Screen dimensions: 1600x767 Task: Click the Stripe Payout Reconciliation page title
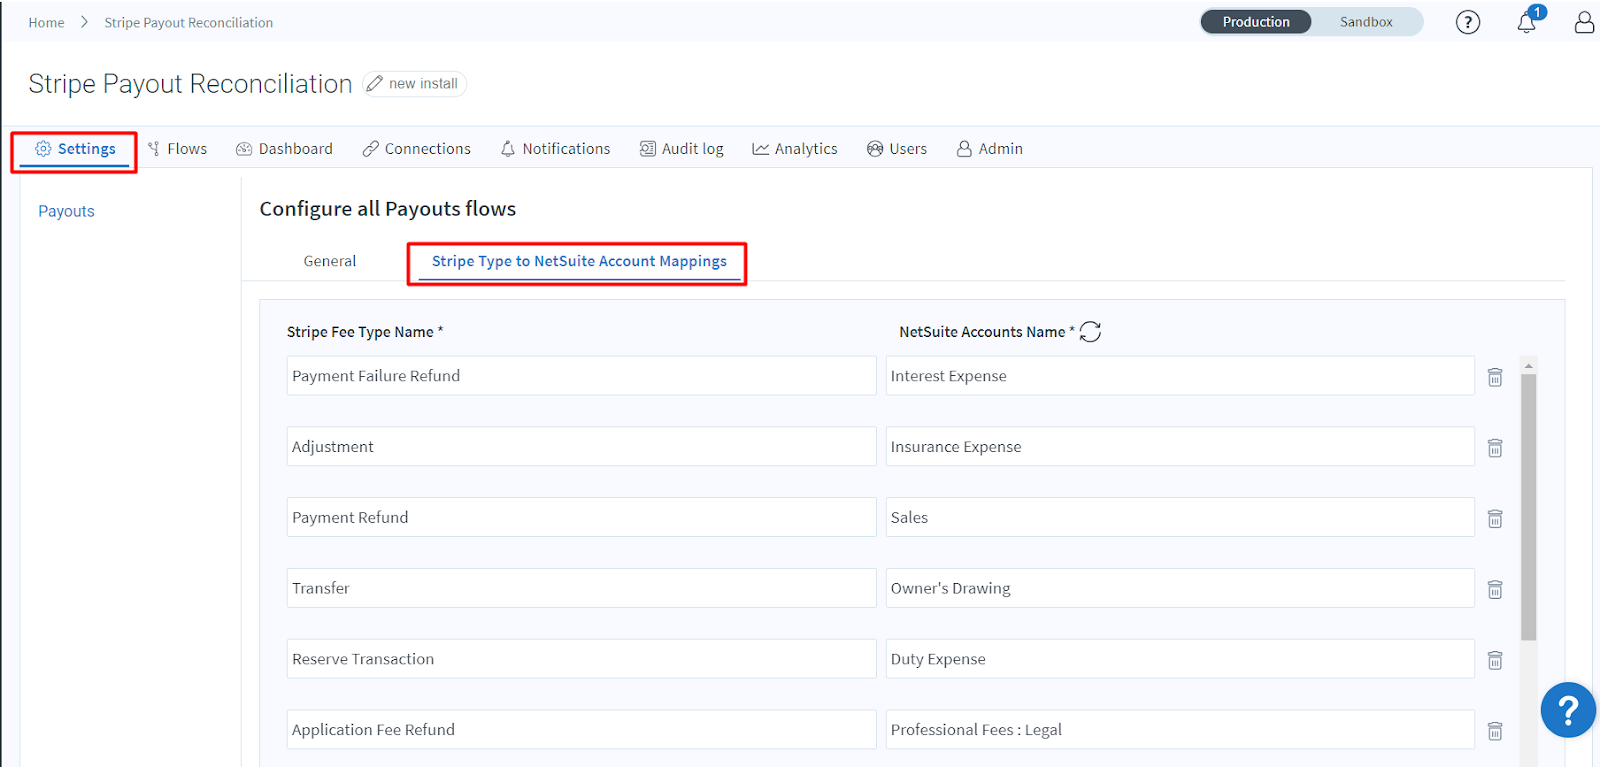click(x=190, y=84)
